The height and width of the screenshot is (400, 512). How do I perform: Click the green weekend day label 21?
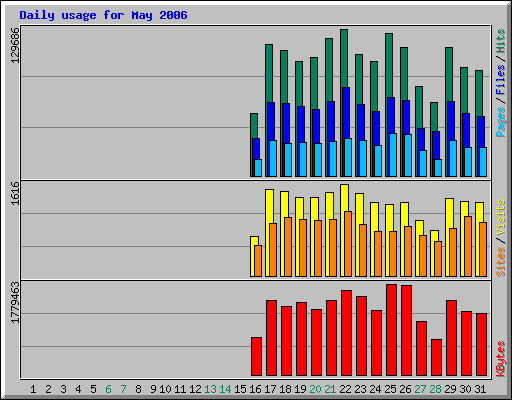click(x=330, y=389)
